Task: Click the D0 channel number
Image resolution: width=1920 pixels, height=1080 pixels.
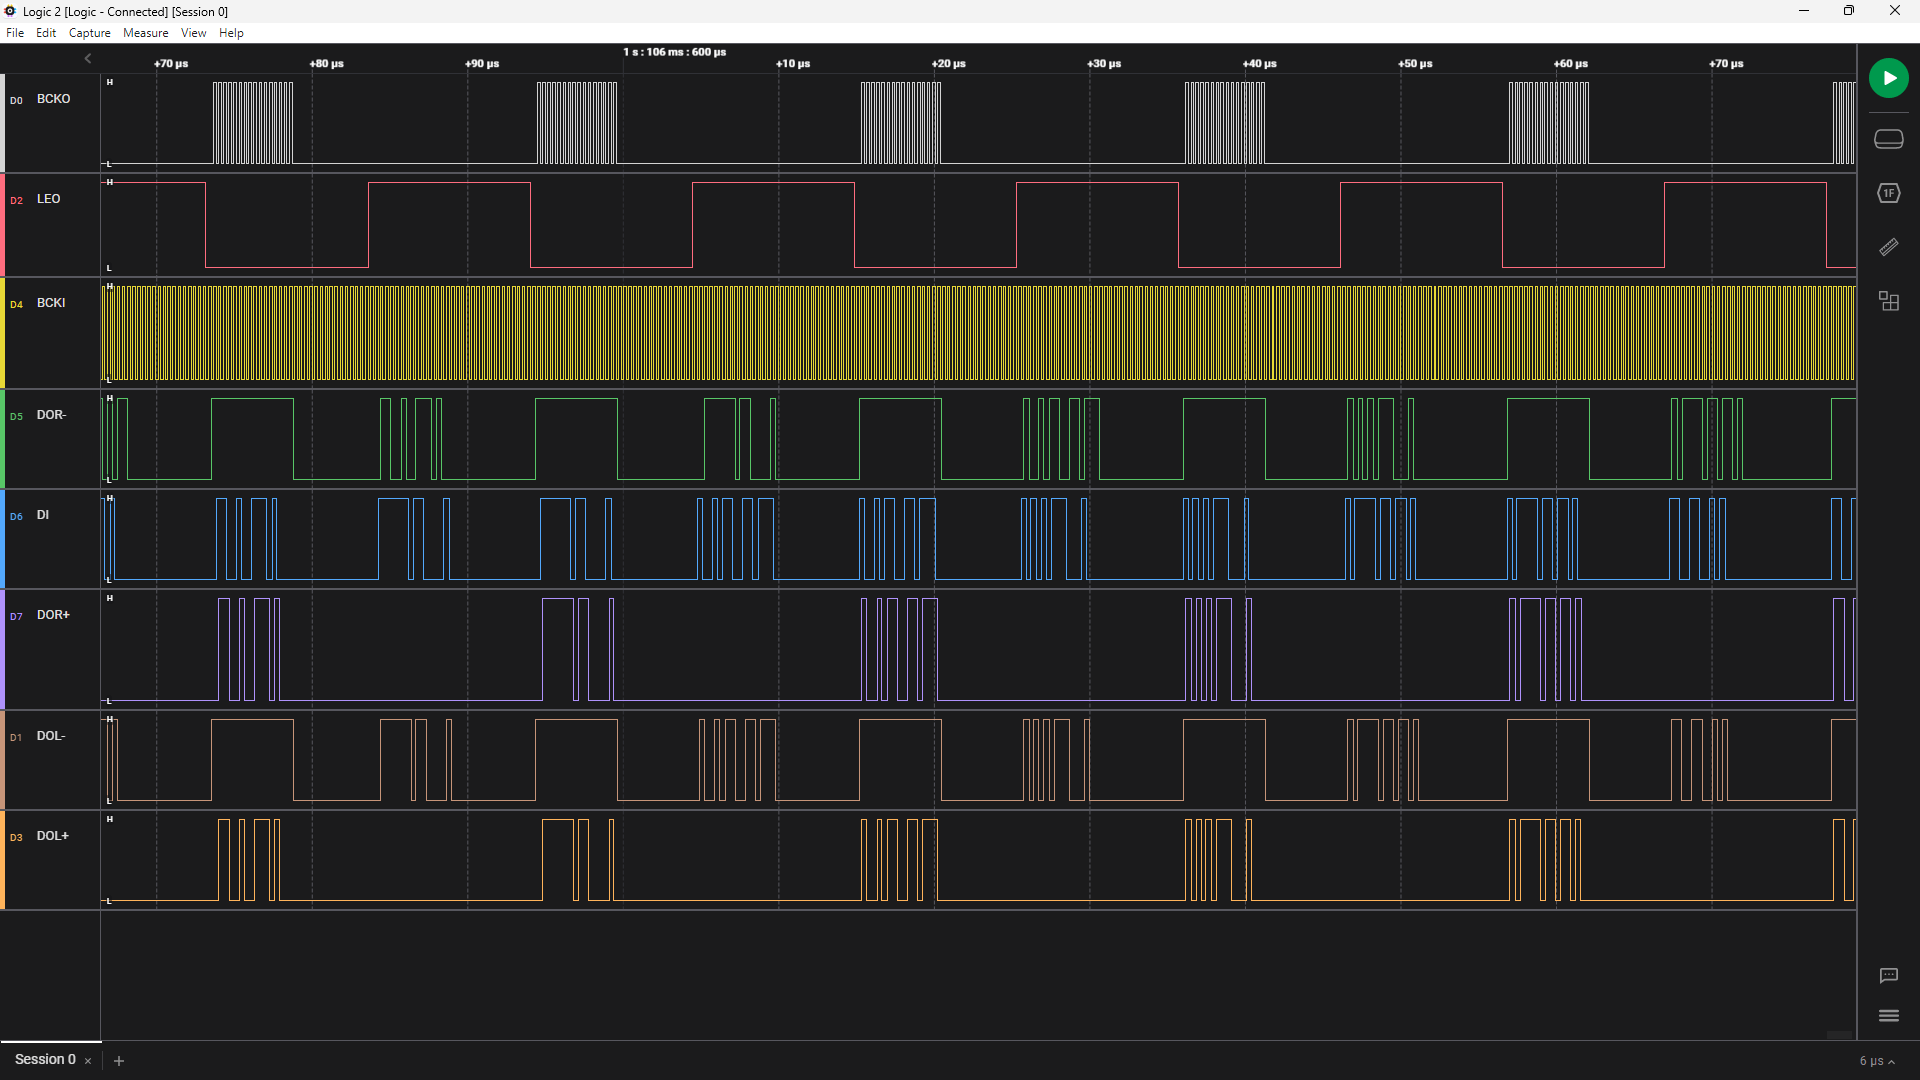Action: pos(16,100)
